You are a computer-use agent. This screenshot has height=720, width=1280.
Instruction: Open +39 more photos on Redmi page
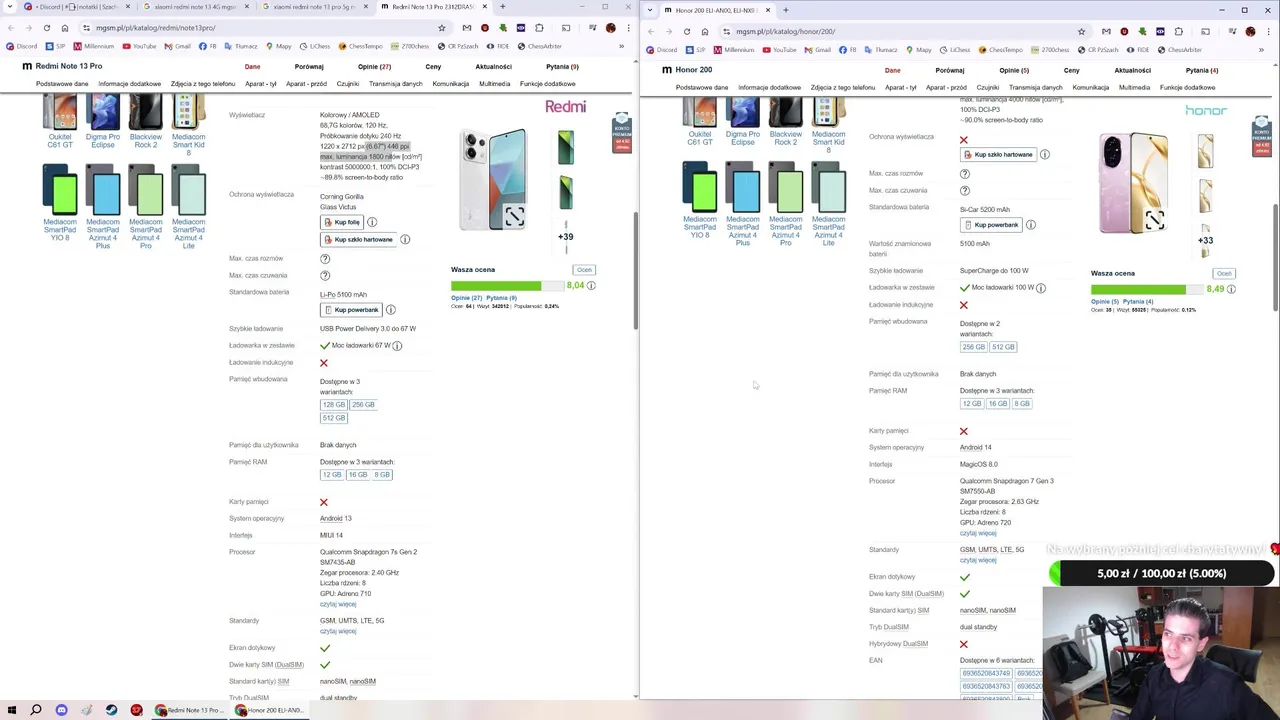coord(566,237)
